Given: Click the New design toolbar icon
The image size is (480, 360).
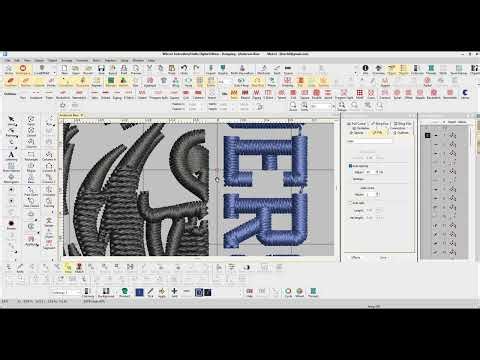Looking at the screenshot, I should [x=65, y=70].
